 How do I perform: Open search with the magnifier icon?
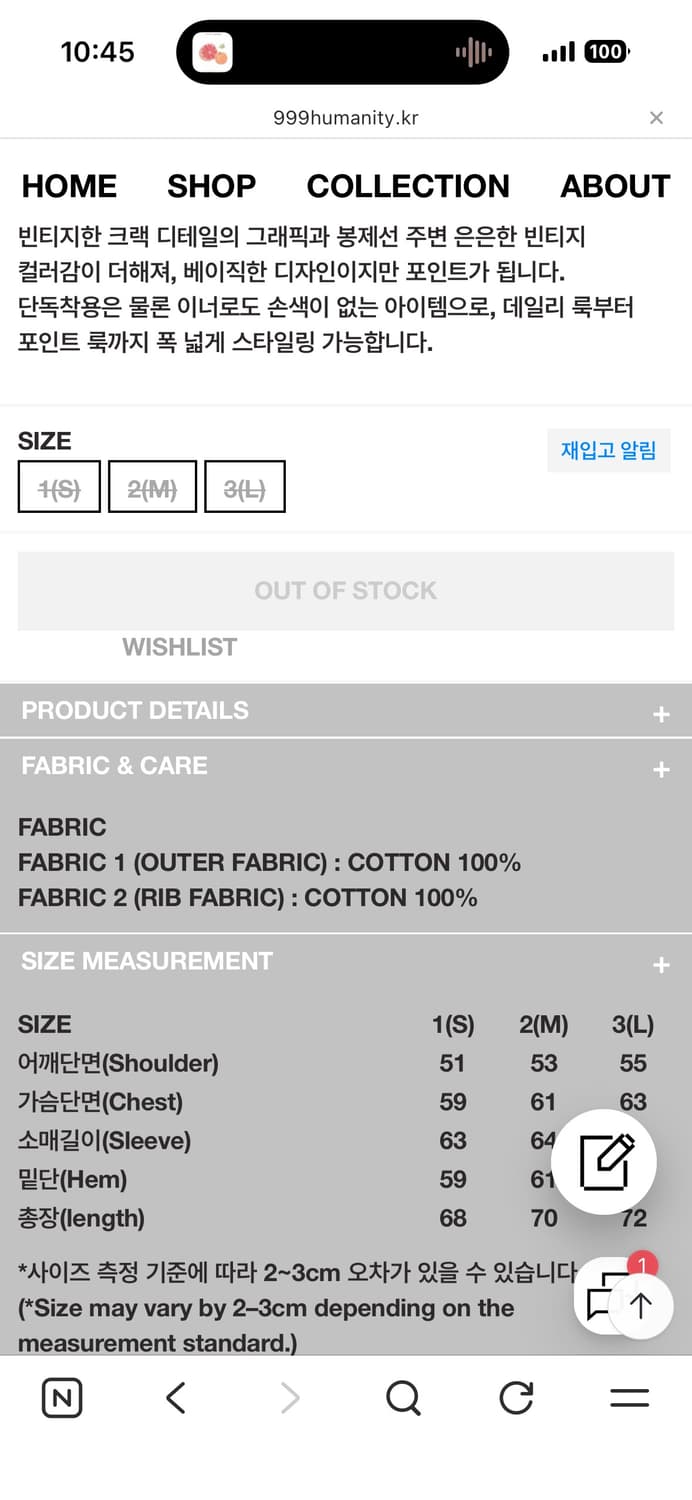pos(403,1398)
